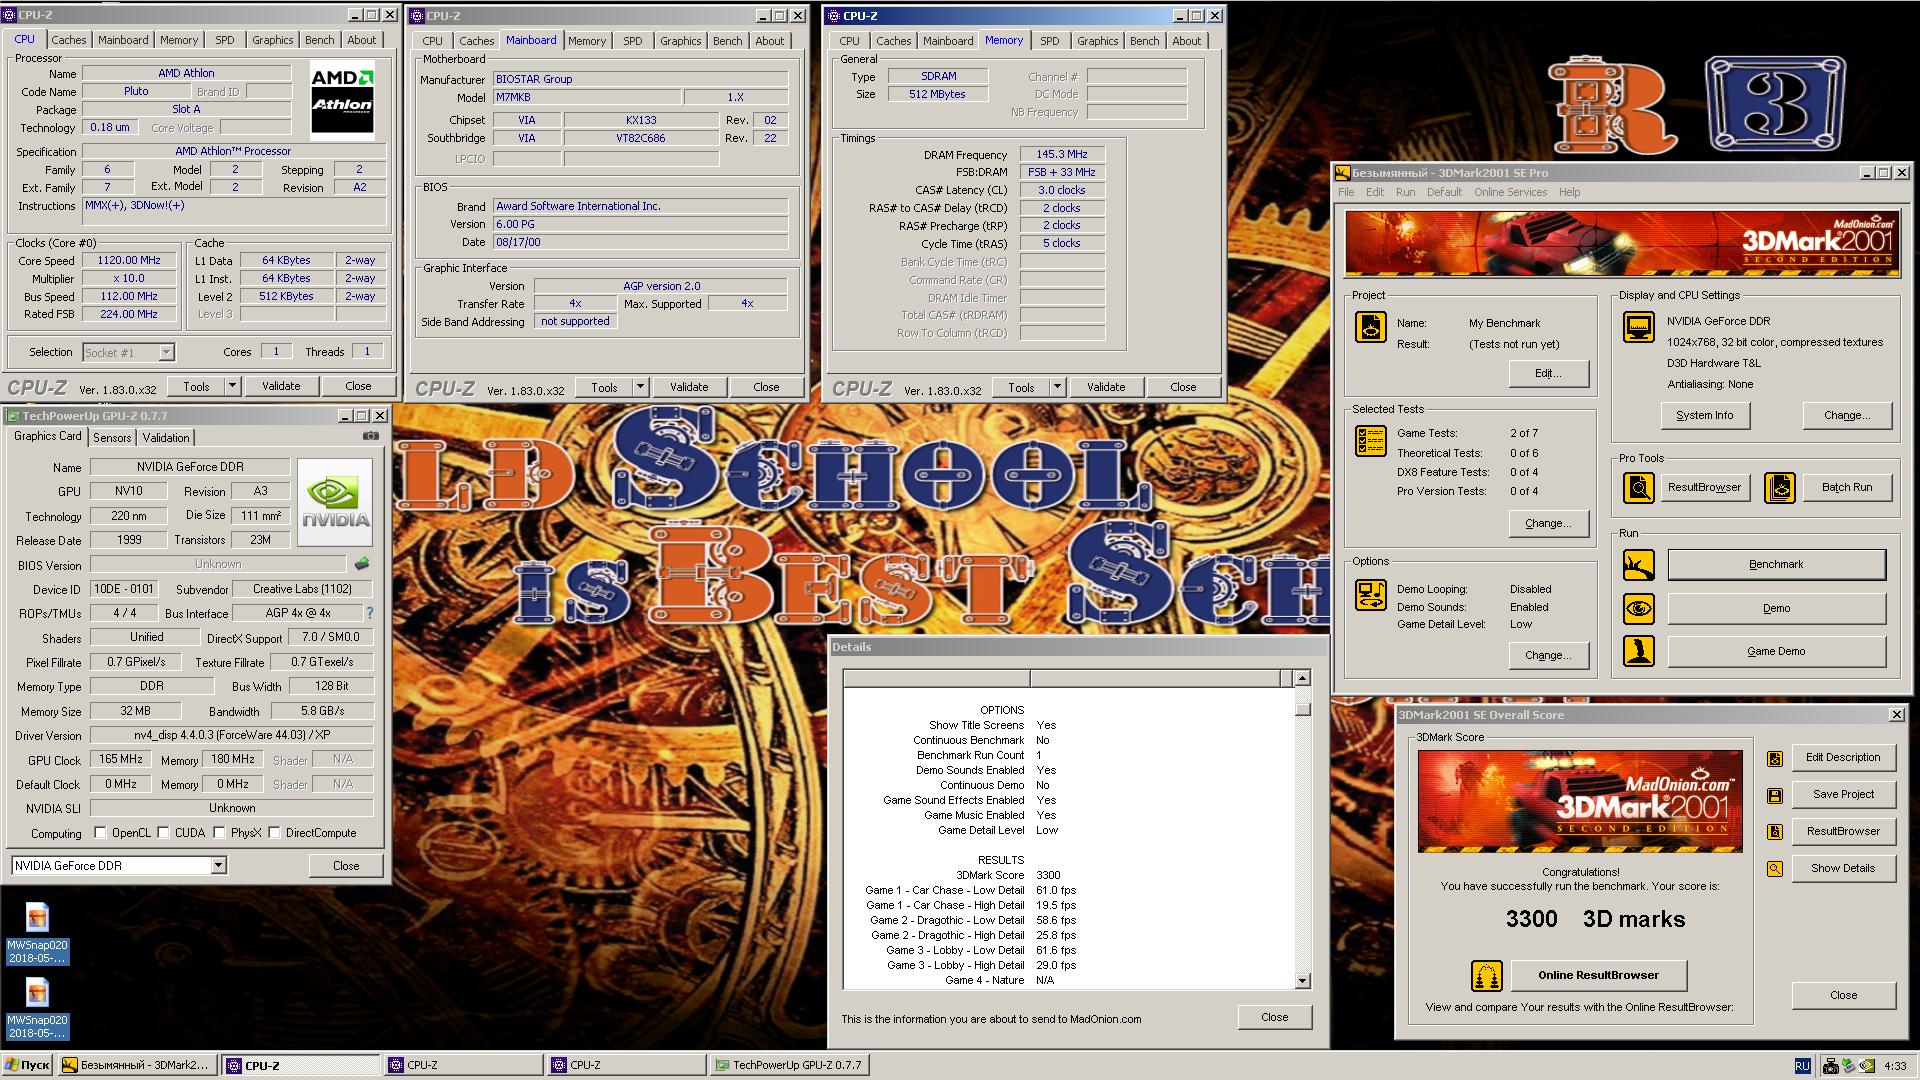Image resolution: width=1920 pixels, height=1080 pixels.
Task: Click the Details scrollbar thumb
Action: (x=1302, y=709)
